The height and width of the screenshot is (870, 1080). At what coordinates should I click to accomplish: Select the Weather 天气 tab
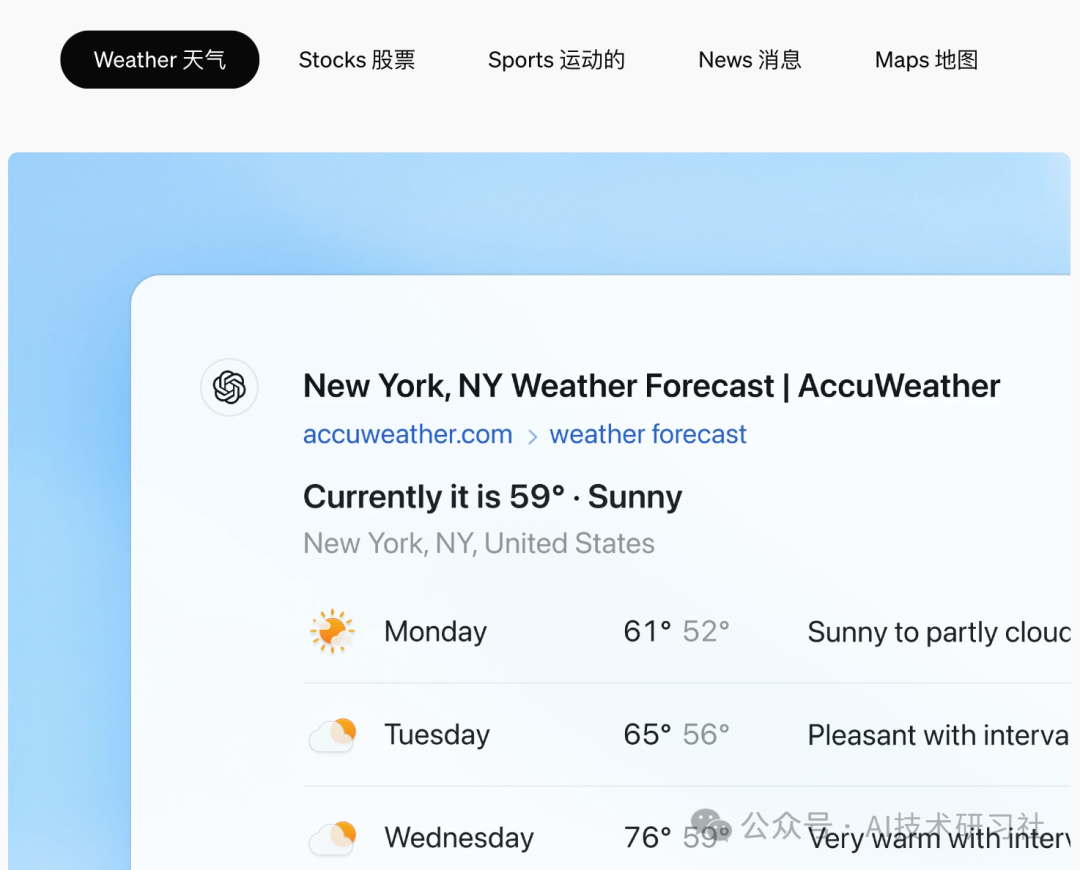click(160, 59)
